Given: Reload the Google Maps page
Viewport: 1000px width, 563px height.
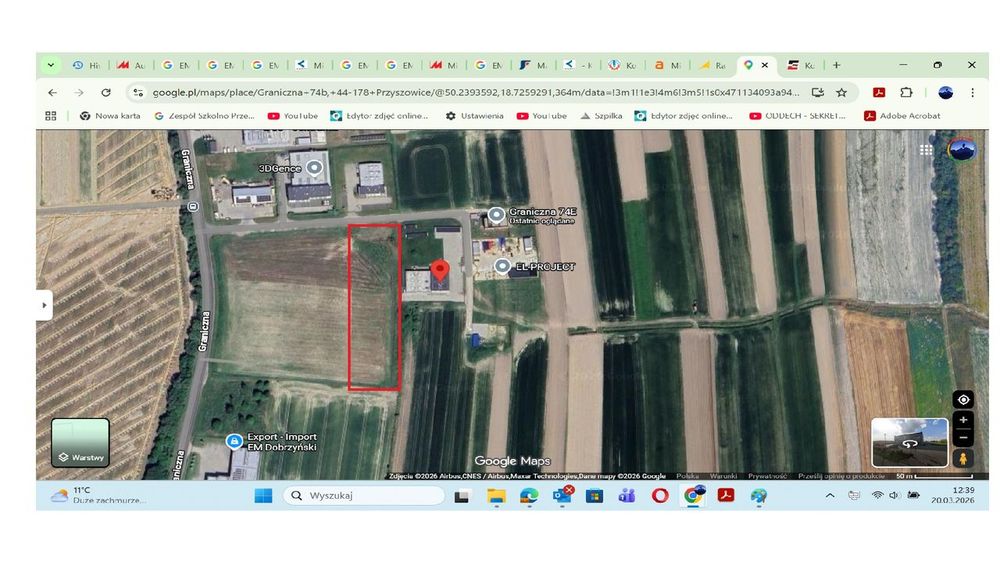Looking at the screenshot, I should (106, 92).
